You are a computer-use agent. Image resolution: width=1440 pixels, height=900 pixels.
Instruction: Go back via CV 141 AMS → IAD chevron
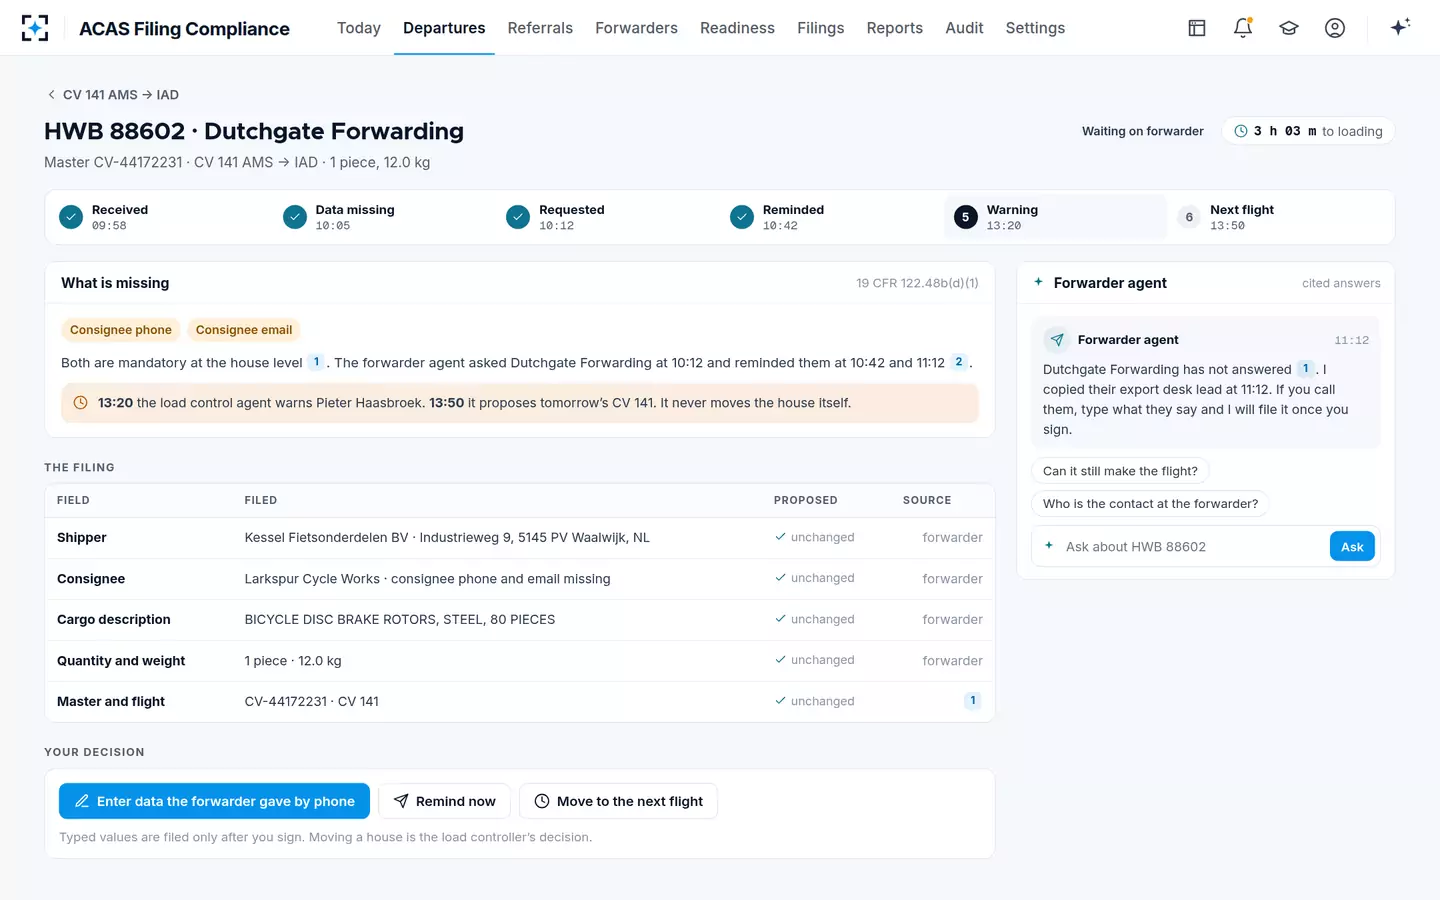(51, 95)
